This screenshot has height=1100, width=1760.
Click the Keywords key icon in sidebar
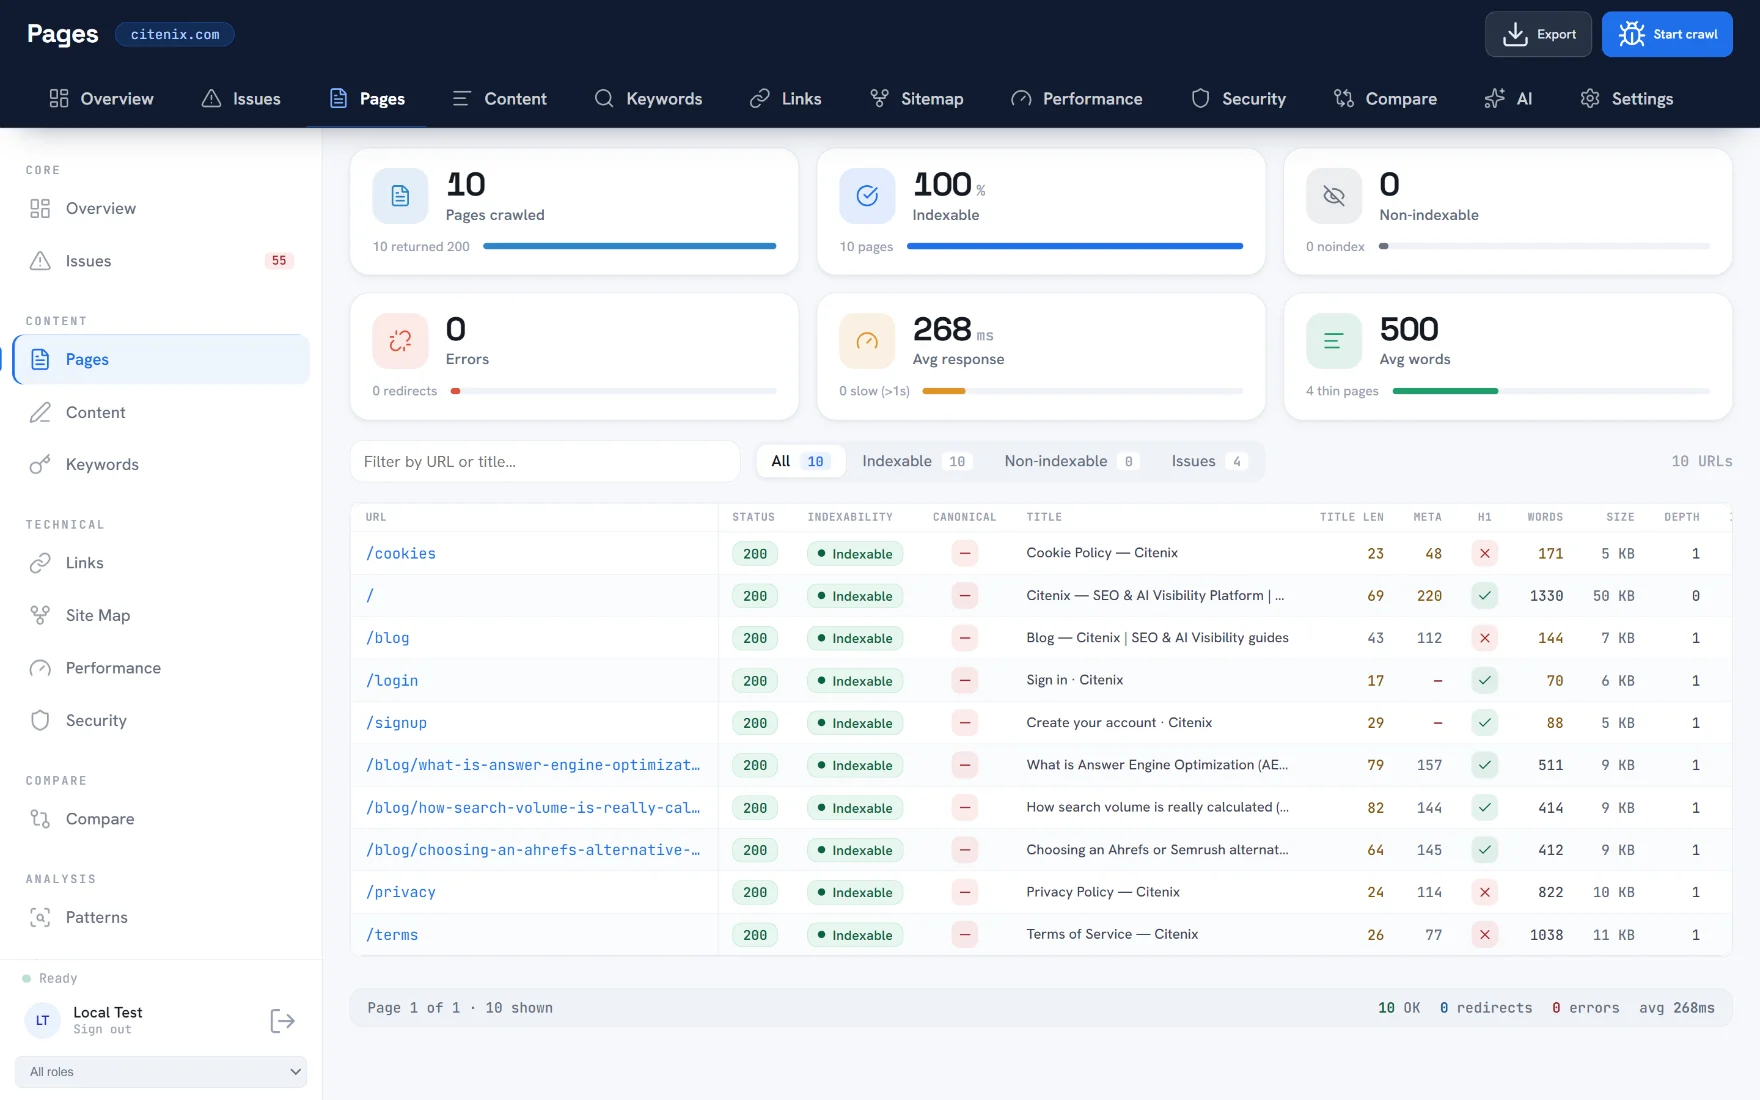[x=40, y=464]
